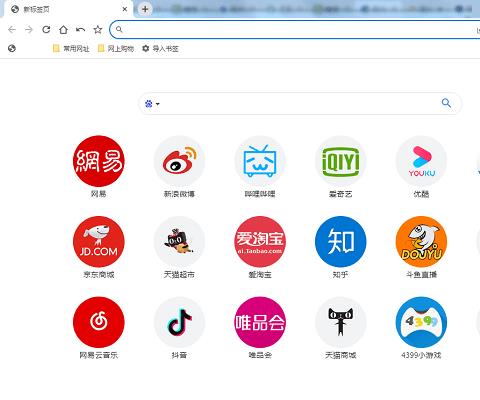The width and height of the screenshot is (480, 400).
Task: Click the 斗鱼直播 label text
Action: pos(421,274)
